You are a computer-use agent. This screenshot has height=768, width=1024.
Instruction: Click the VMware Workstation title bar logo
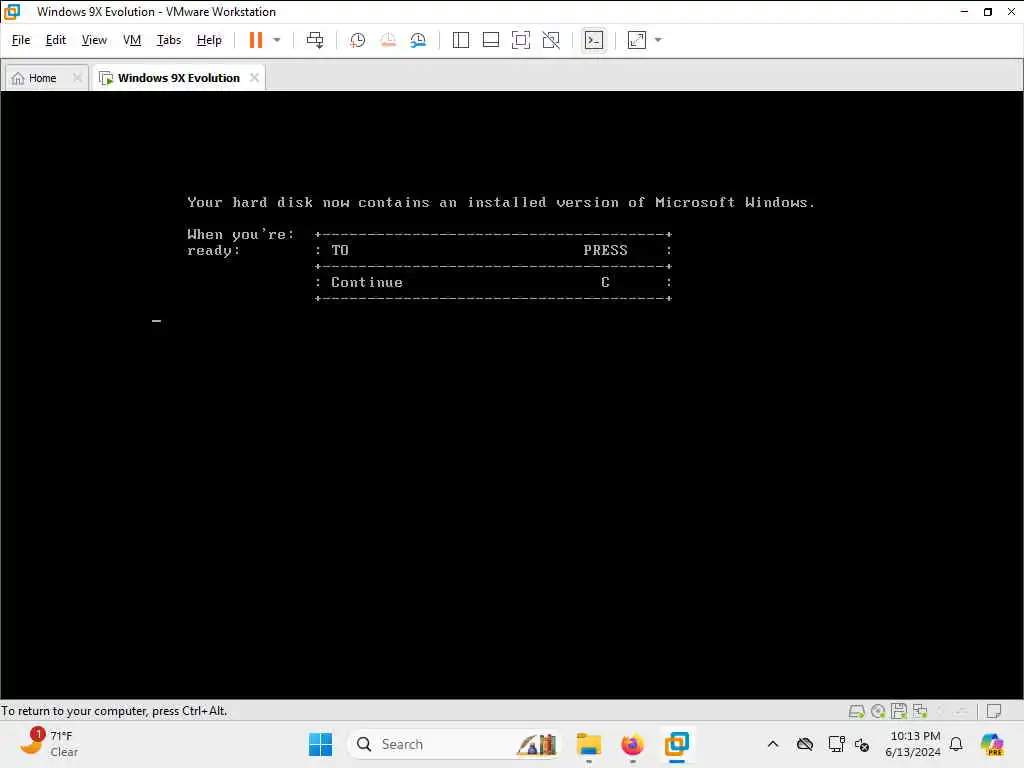[12, 12]
